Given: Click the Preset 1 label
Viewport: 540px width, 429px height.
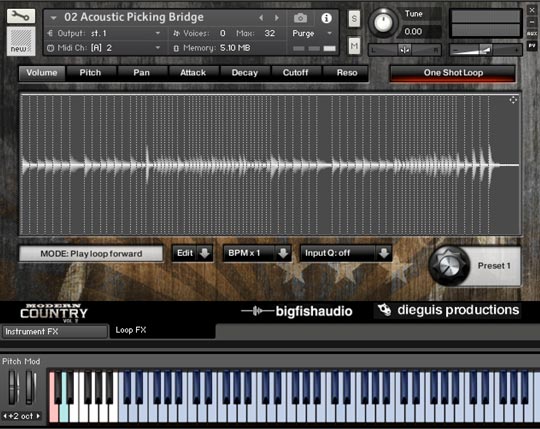Looking at the screenshot, I should tap(494, 266).
